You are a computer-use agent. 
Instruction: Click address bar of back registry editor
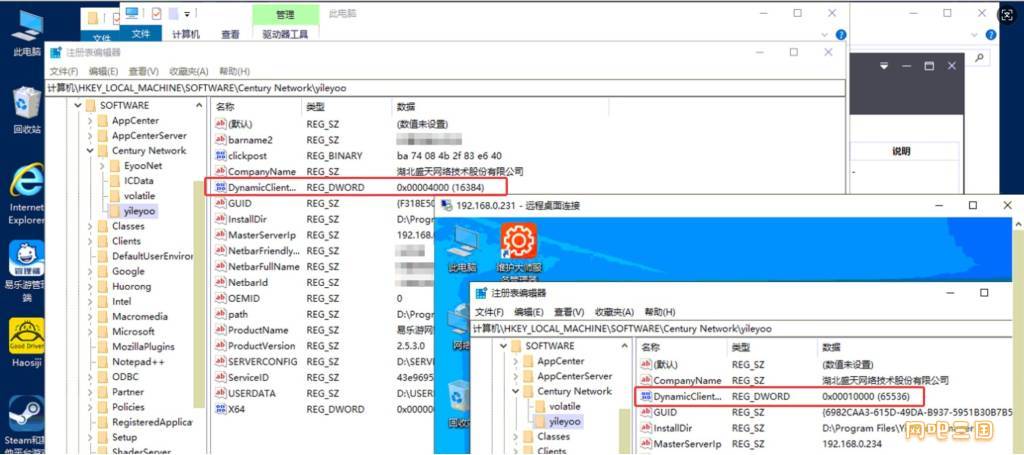(445, 88)
